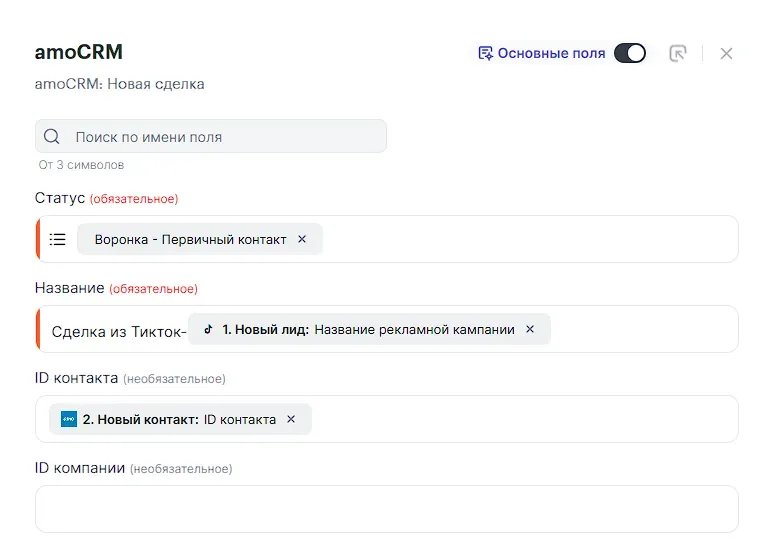Click the empty ID компании field
Screen dimensions: 773x551
(386, 509)
